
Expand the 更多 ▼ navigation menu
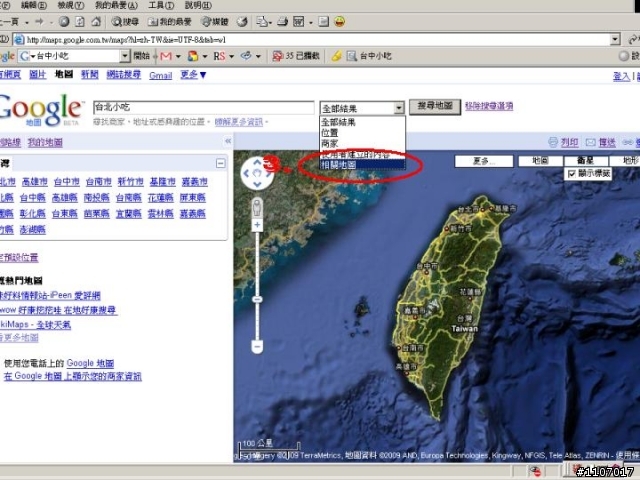(x=193, y=75)
